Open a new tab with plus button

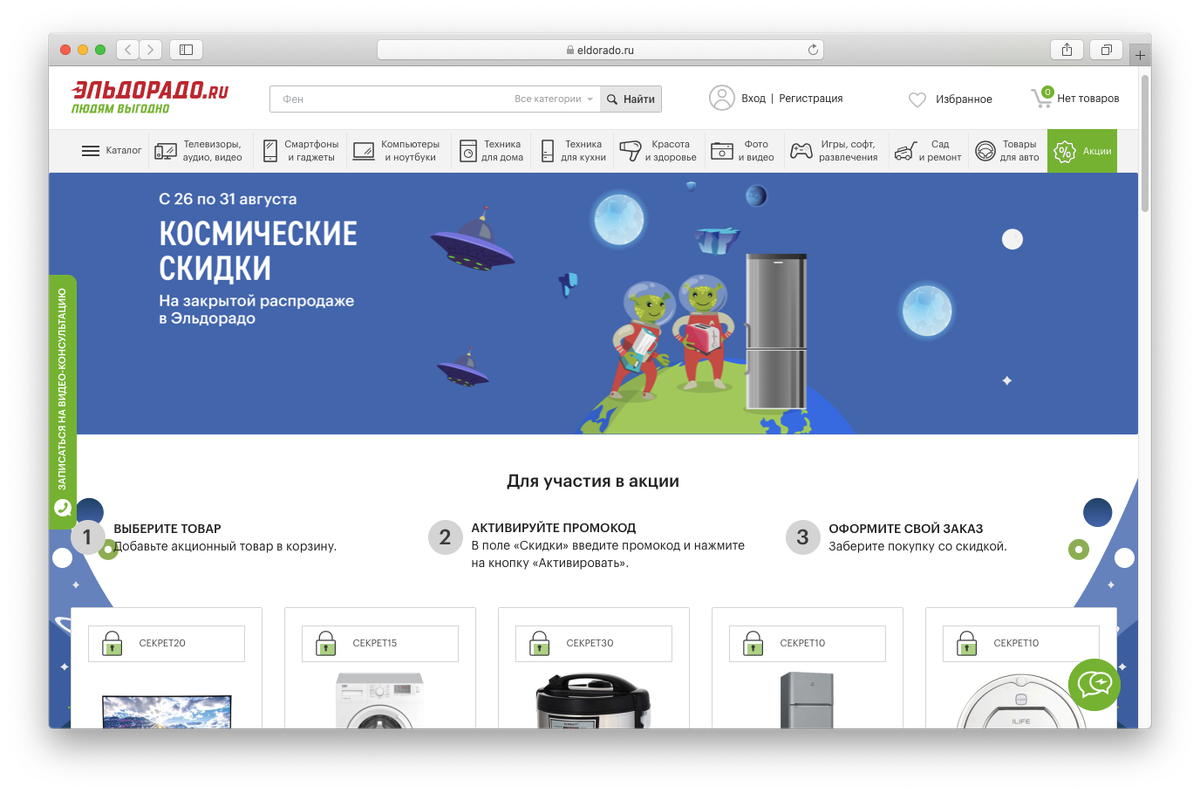point(1140,55)
